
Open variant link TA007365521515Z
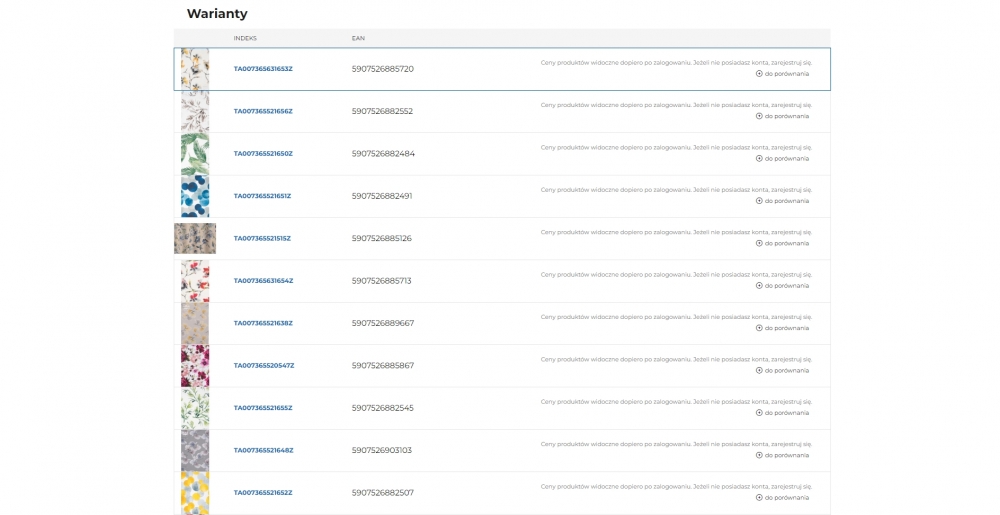pos(262,238)
